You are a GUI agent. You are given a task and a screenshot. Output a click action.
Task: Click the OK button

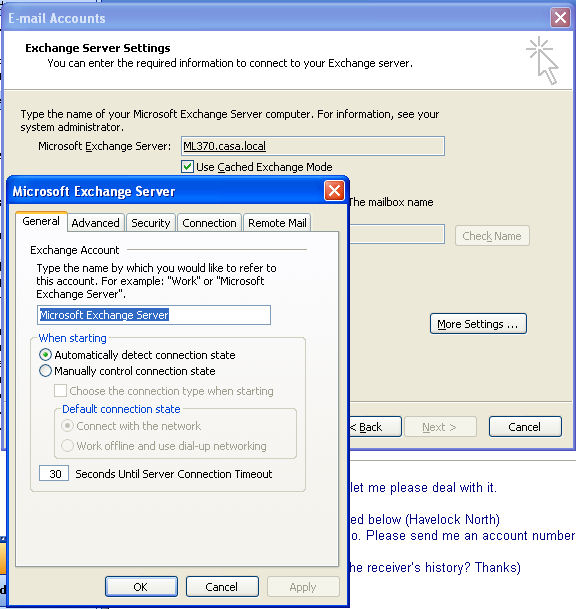[141, 586]
